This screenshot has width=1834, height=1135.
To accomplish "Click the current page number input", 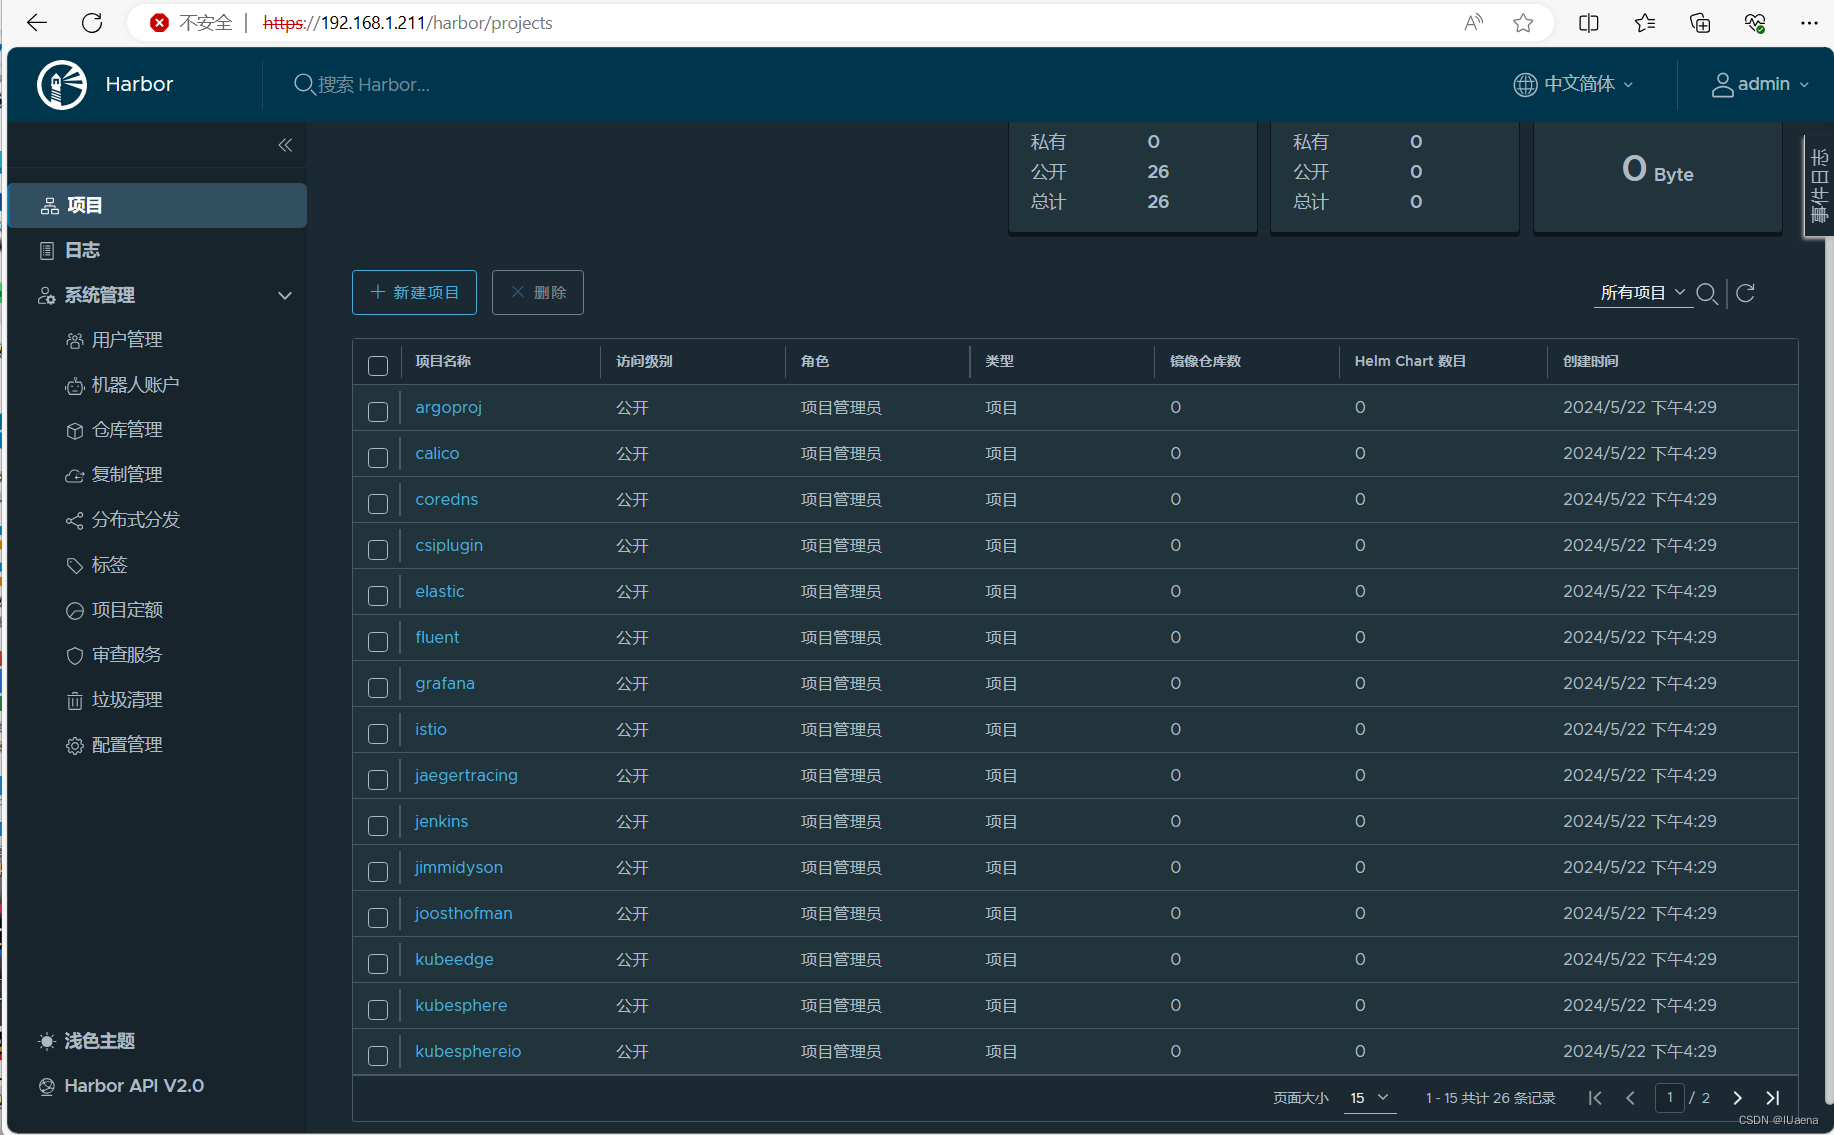I will coord(1670,1098).
